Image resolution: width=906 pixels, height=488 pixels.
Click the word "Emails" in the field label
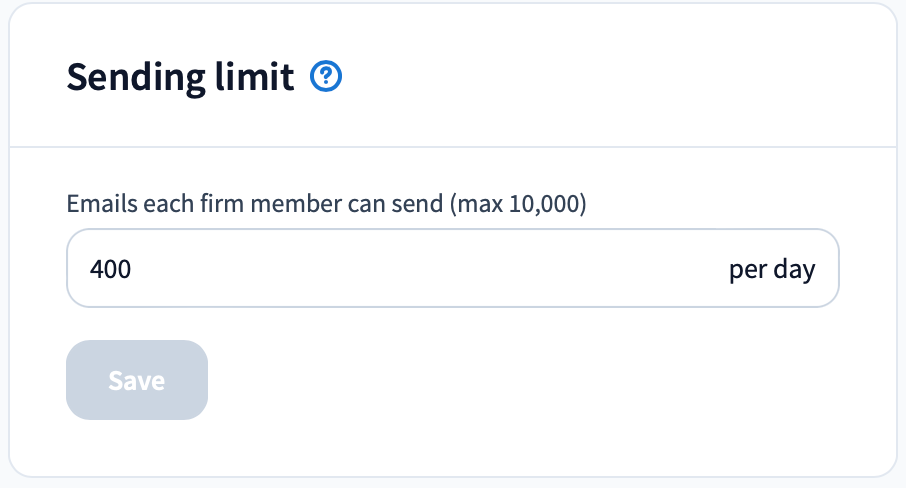pos(95,205)
